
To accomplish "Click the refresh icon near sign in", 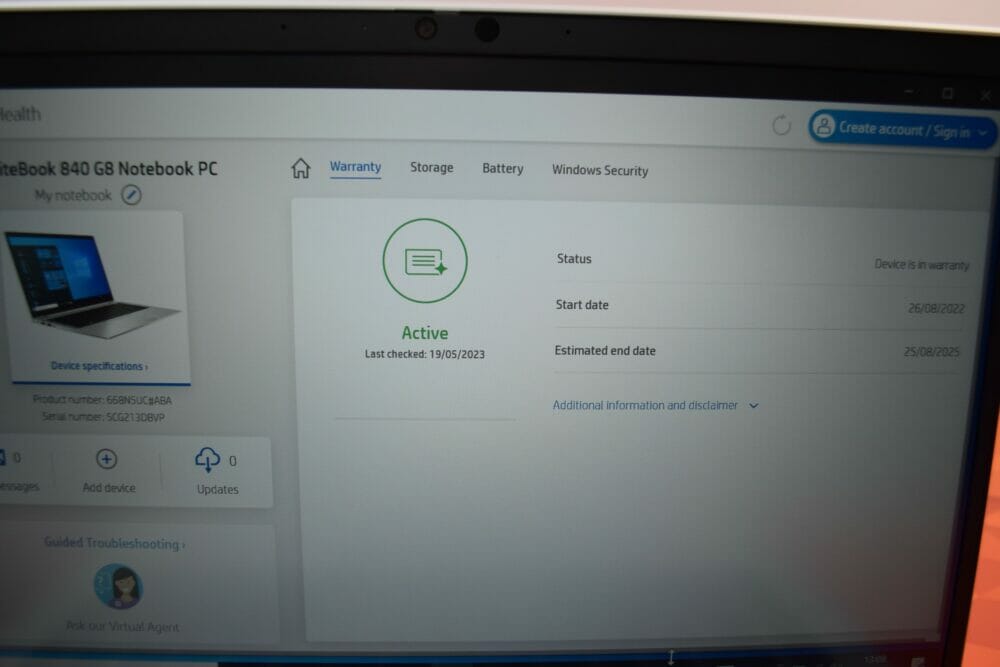I will (781, 125).
